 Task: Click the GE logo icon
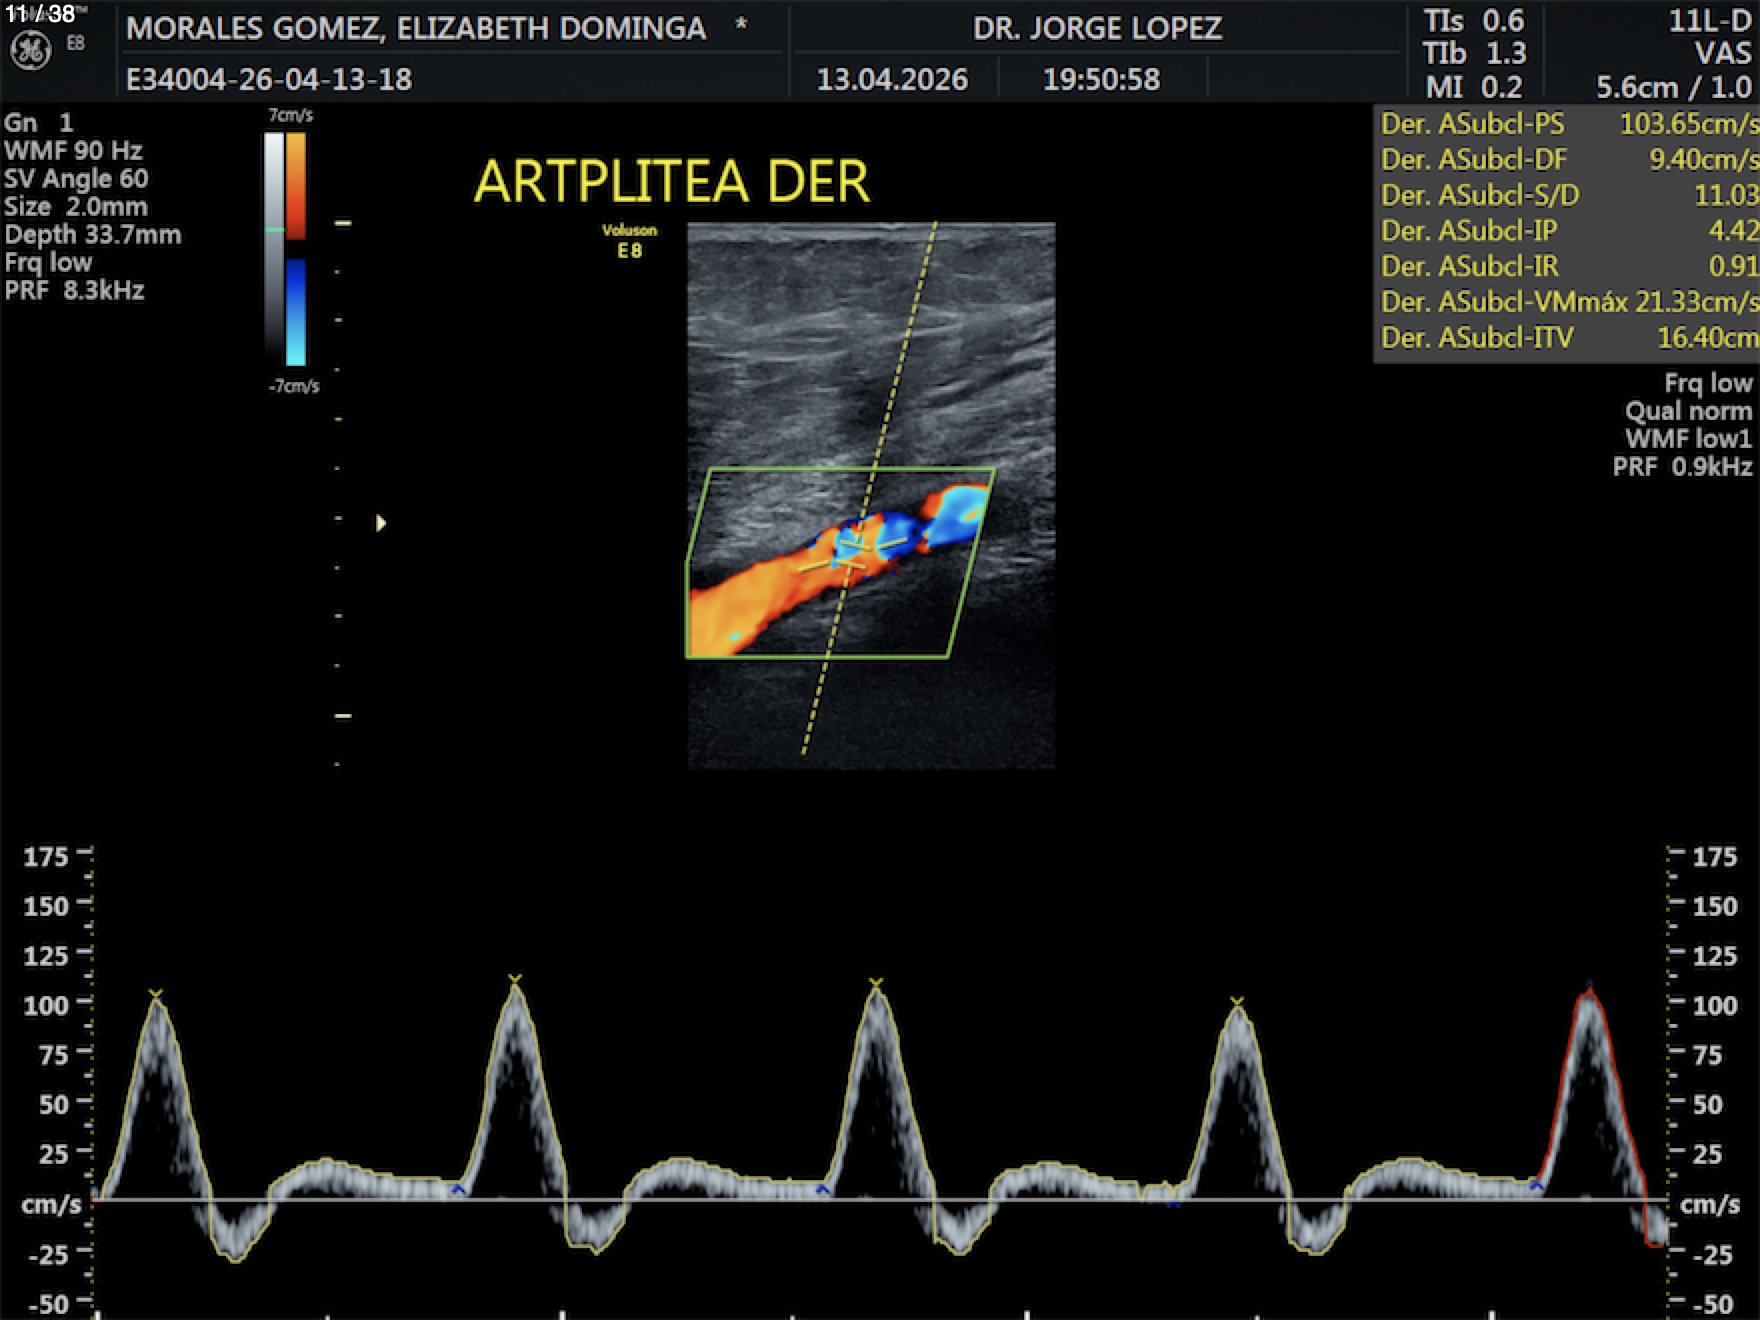30,52
